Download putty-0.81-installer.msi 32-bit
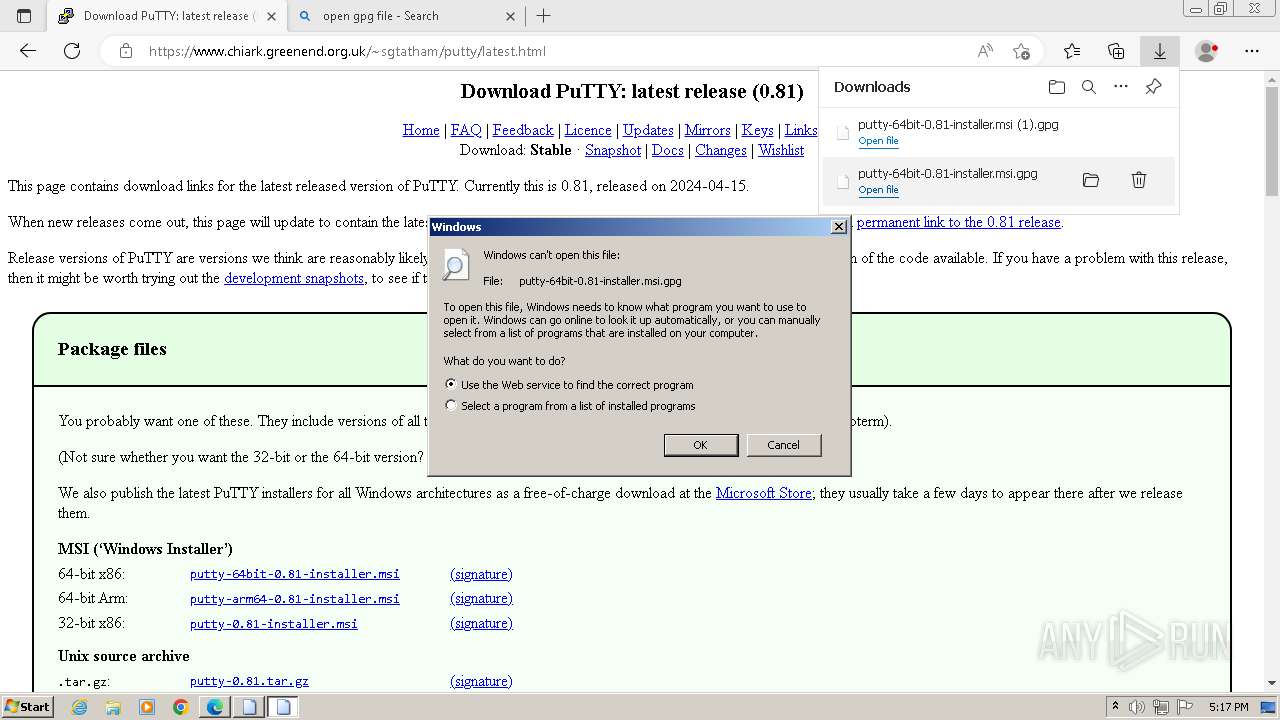This screenshot has width=1280, height=720. [x=274, y=624]
